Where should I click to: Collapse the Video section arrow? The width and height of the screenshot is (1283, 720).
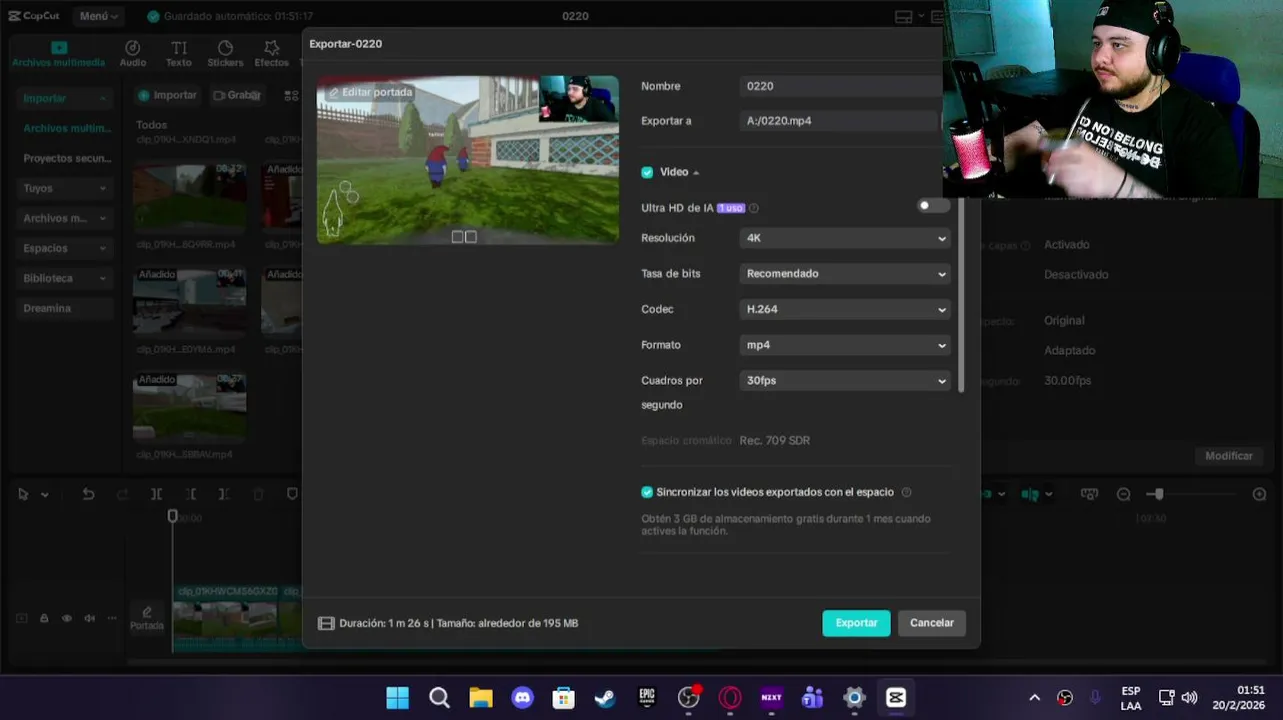[696, 173]
